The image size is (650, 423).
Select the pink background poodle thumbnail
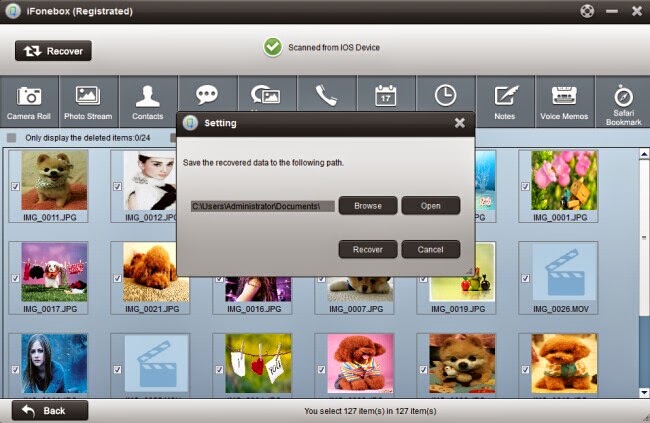[x=360, y=364]
